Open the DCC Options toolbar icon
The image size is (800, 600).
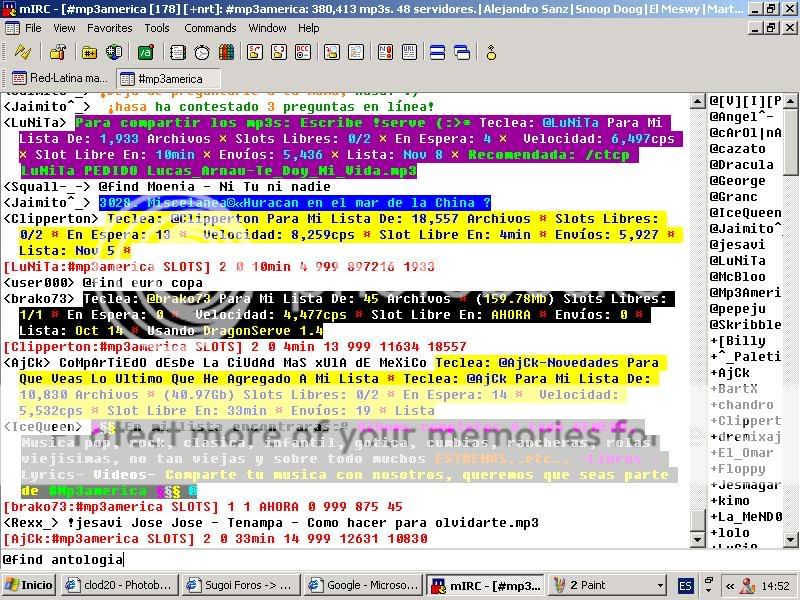click(x=303, y=52)
